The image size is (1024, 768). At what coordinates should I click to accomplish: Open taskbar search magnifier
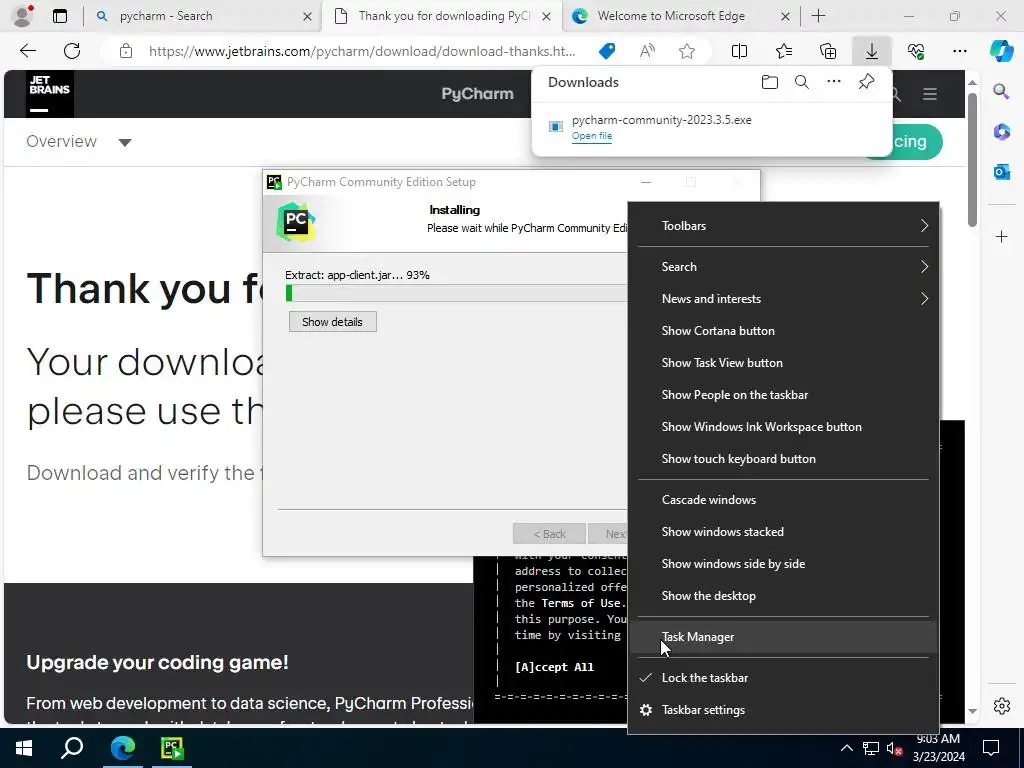[x=72, y=748]
